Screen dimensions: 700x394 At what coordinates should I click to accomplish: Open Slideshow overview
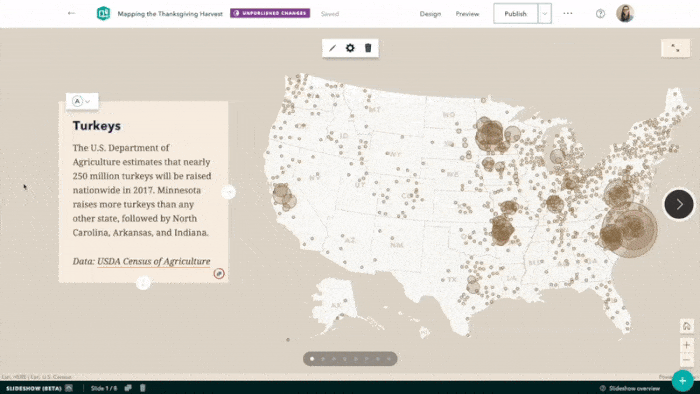pyautogui.click(x=630, y=388)
